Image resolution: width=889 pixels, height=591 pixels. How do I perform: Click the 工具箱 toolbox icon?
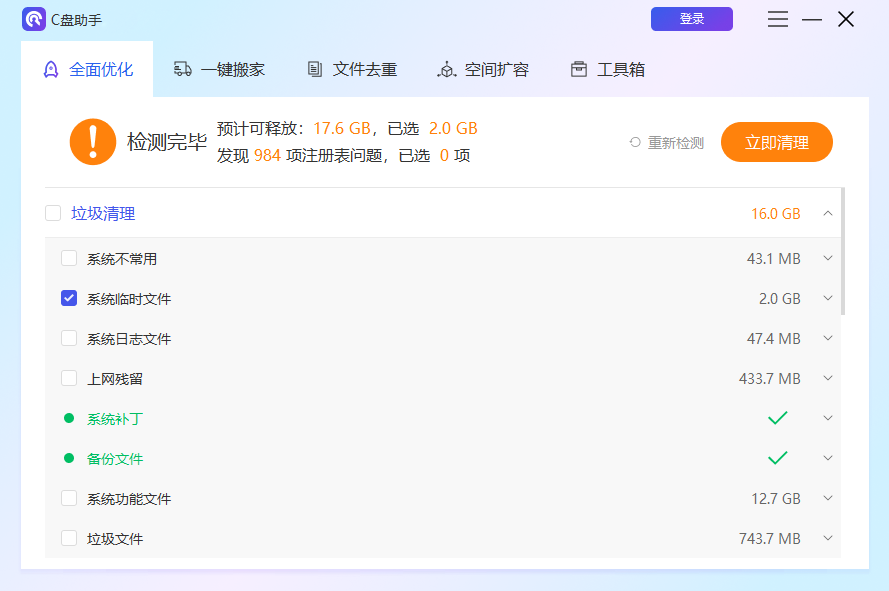pos(578,69)
